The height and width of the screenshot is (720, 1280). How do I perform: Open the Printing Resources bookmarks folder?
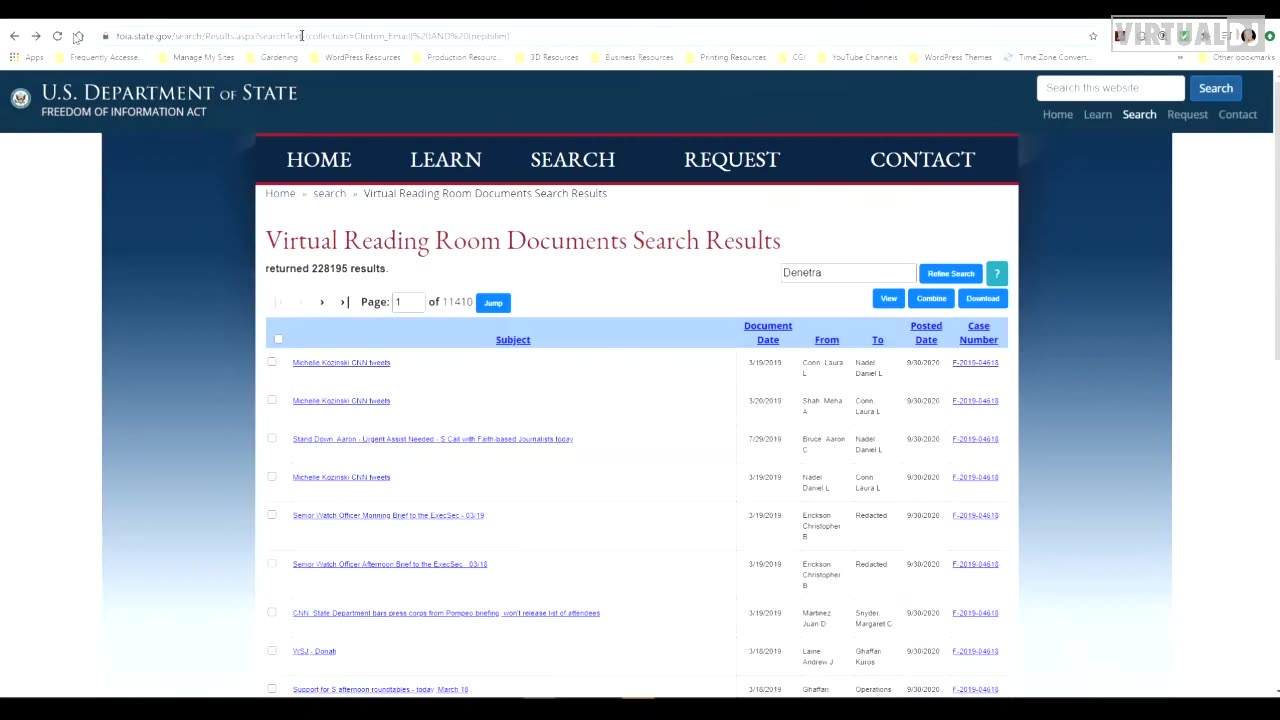coord(725,57)
